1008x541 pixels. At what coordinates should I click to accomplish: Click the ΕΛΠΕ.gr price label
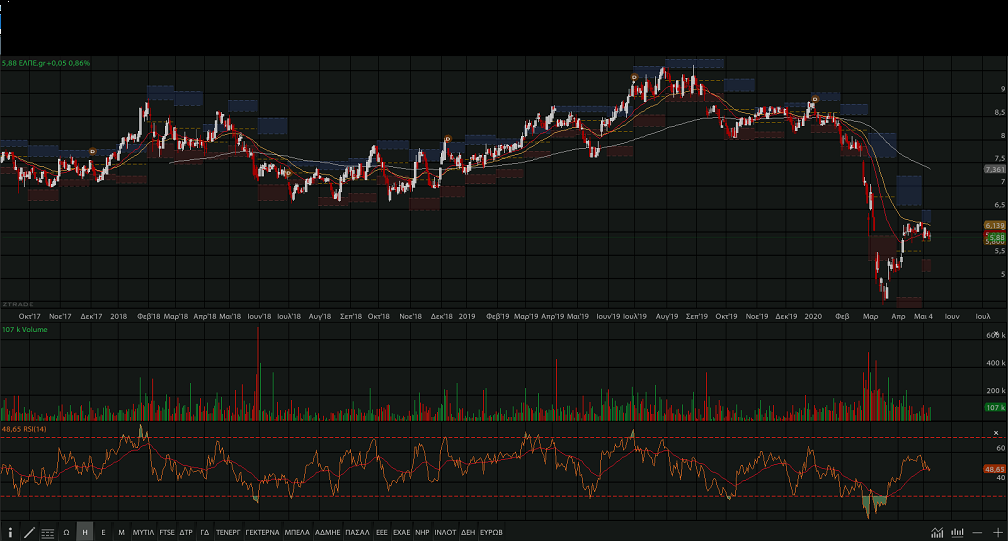pos(46,63)
